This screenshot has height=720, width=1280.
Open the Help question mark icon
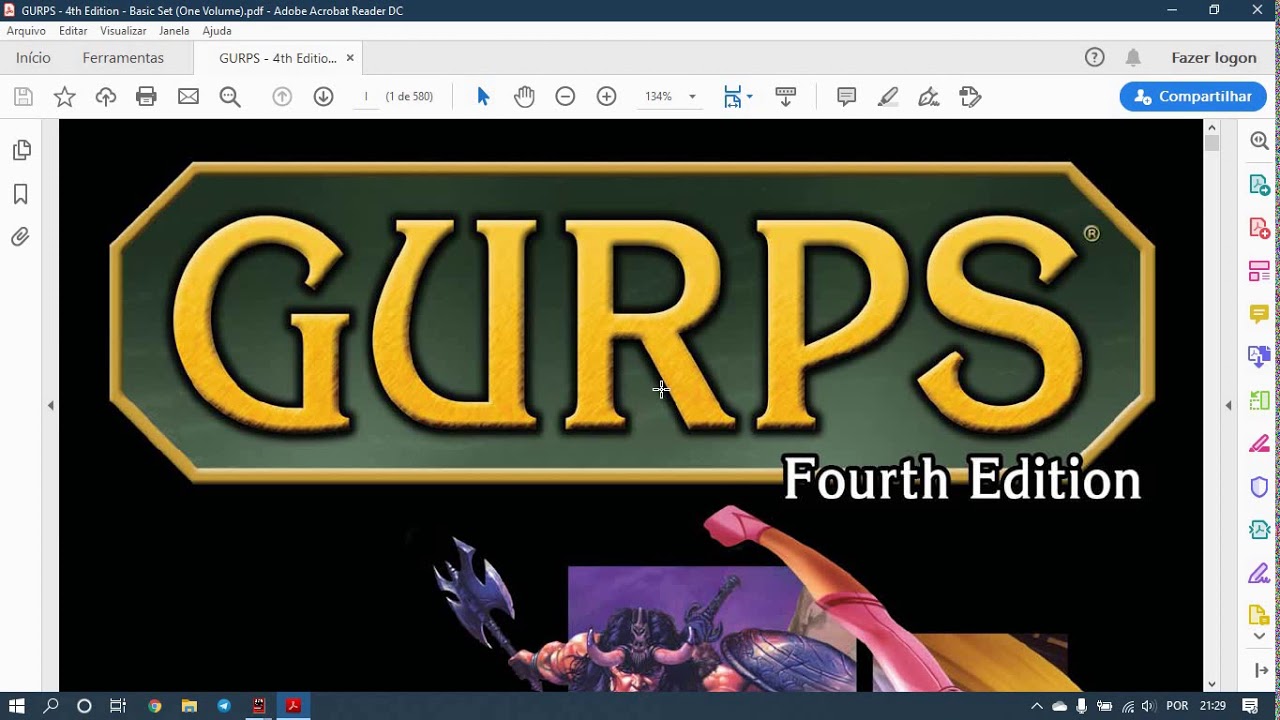coord(1095,58)
